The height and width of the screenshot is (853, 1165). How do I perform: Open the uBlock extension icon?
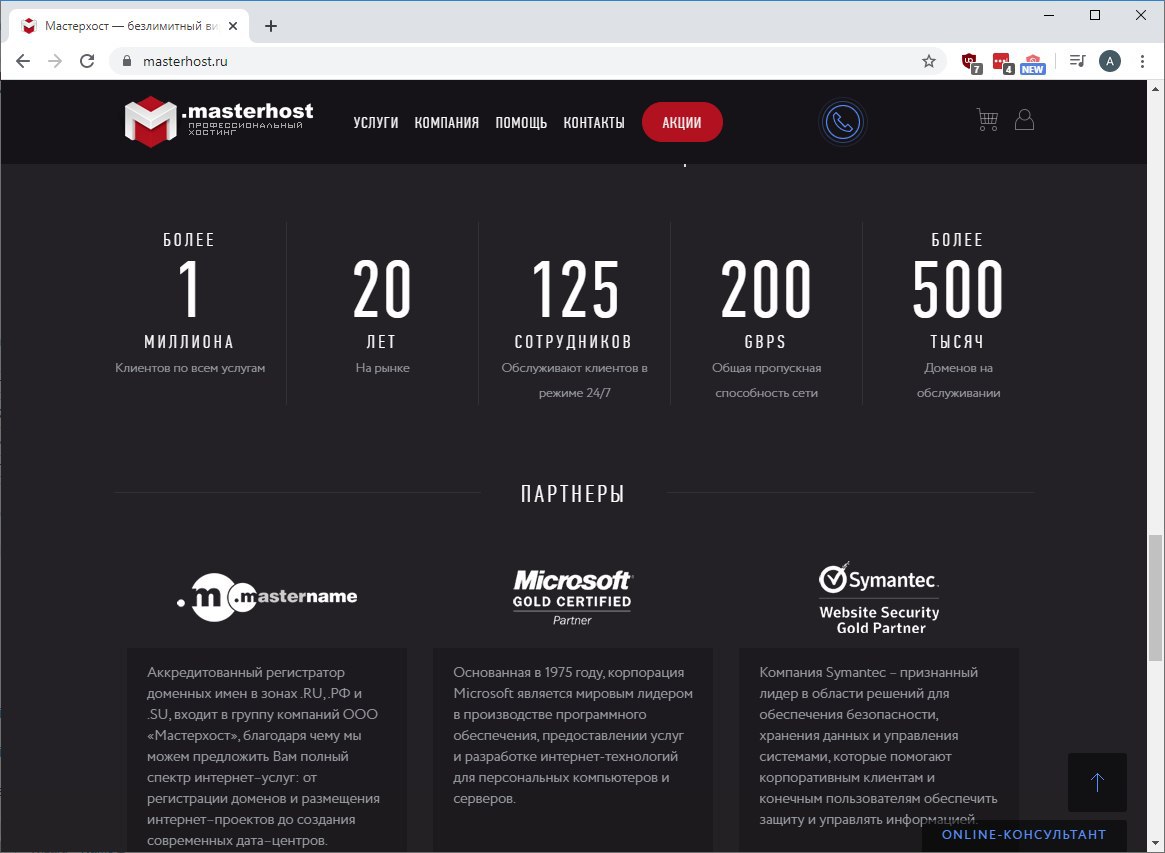(x=970, y=62)
